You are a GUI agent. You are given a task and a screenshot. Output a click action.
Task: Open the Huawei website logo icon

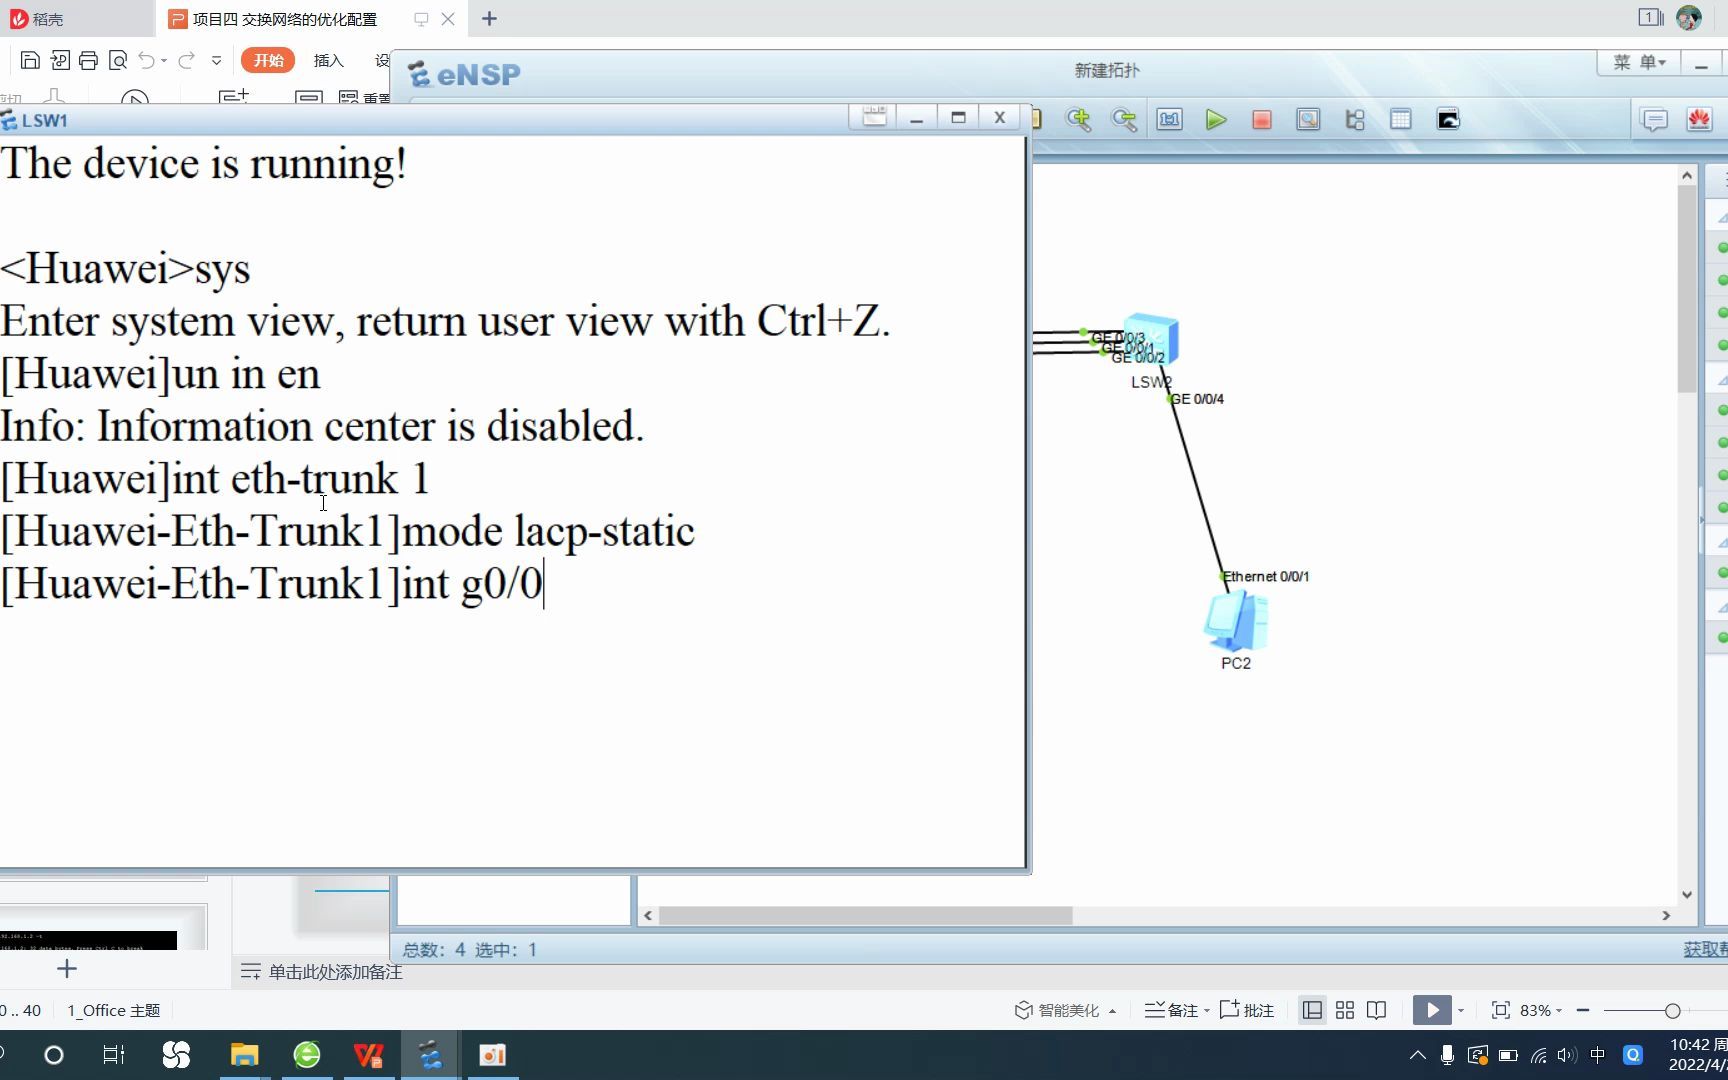[x=1699, y=120]
